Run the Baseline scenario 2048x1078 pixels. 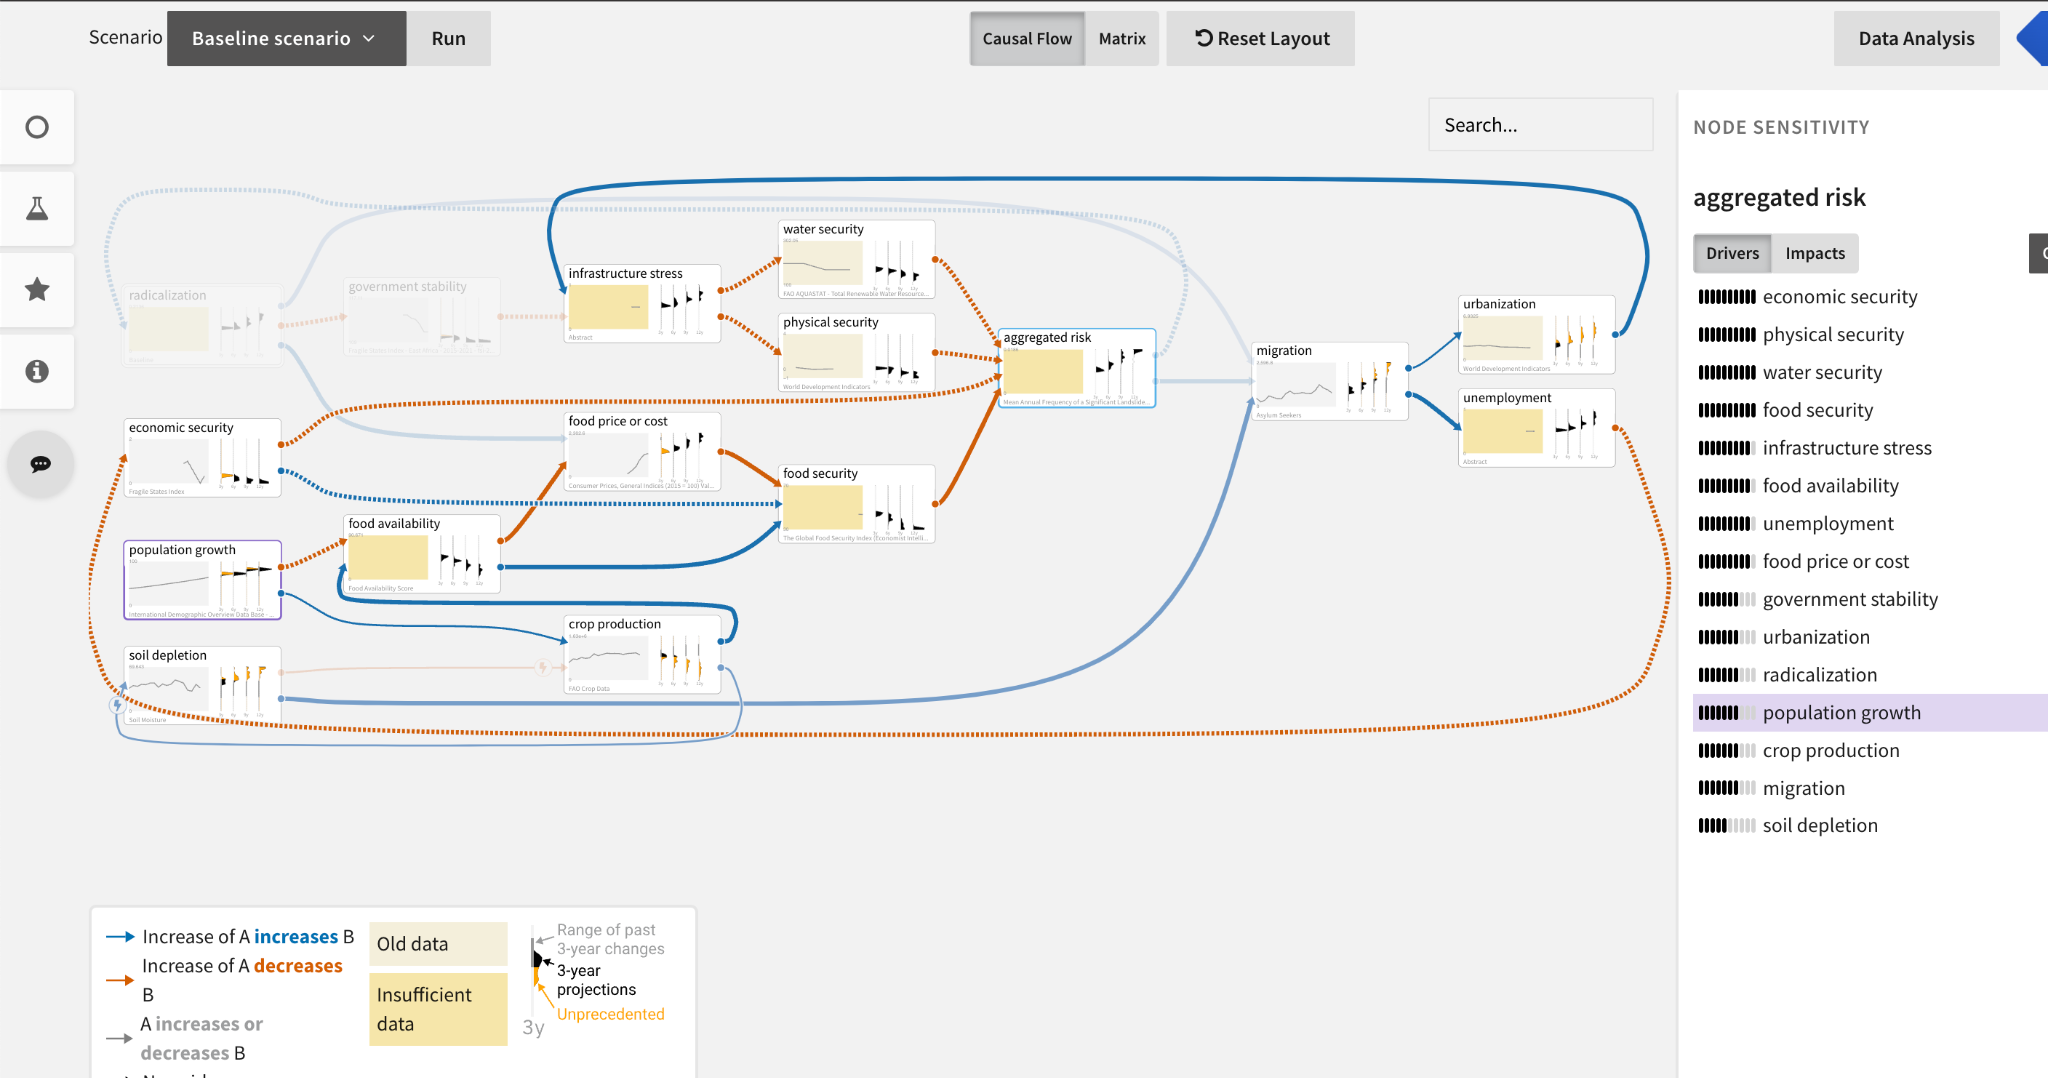tap(448, 38)
